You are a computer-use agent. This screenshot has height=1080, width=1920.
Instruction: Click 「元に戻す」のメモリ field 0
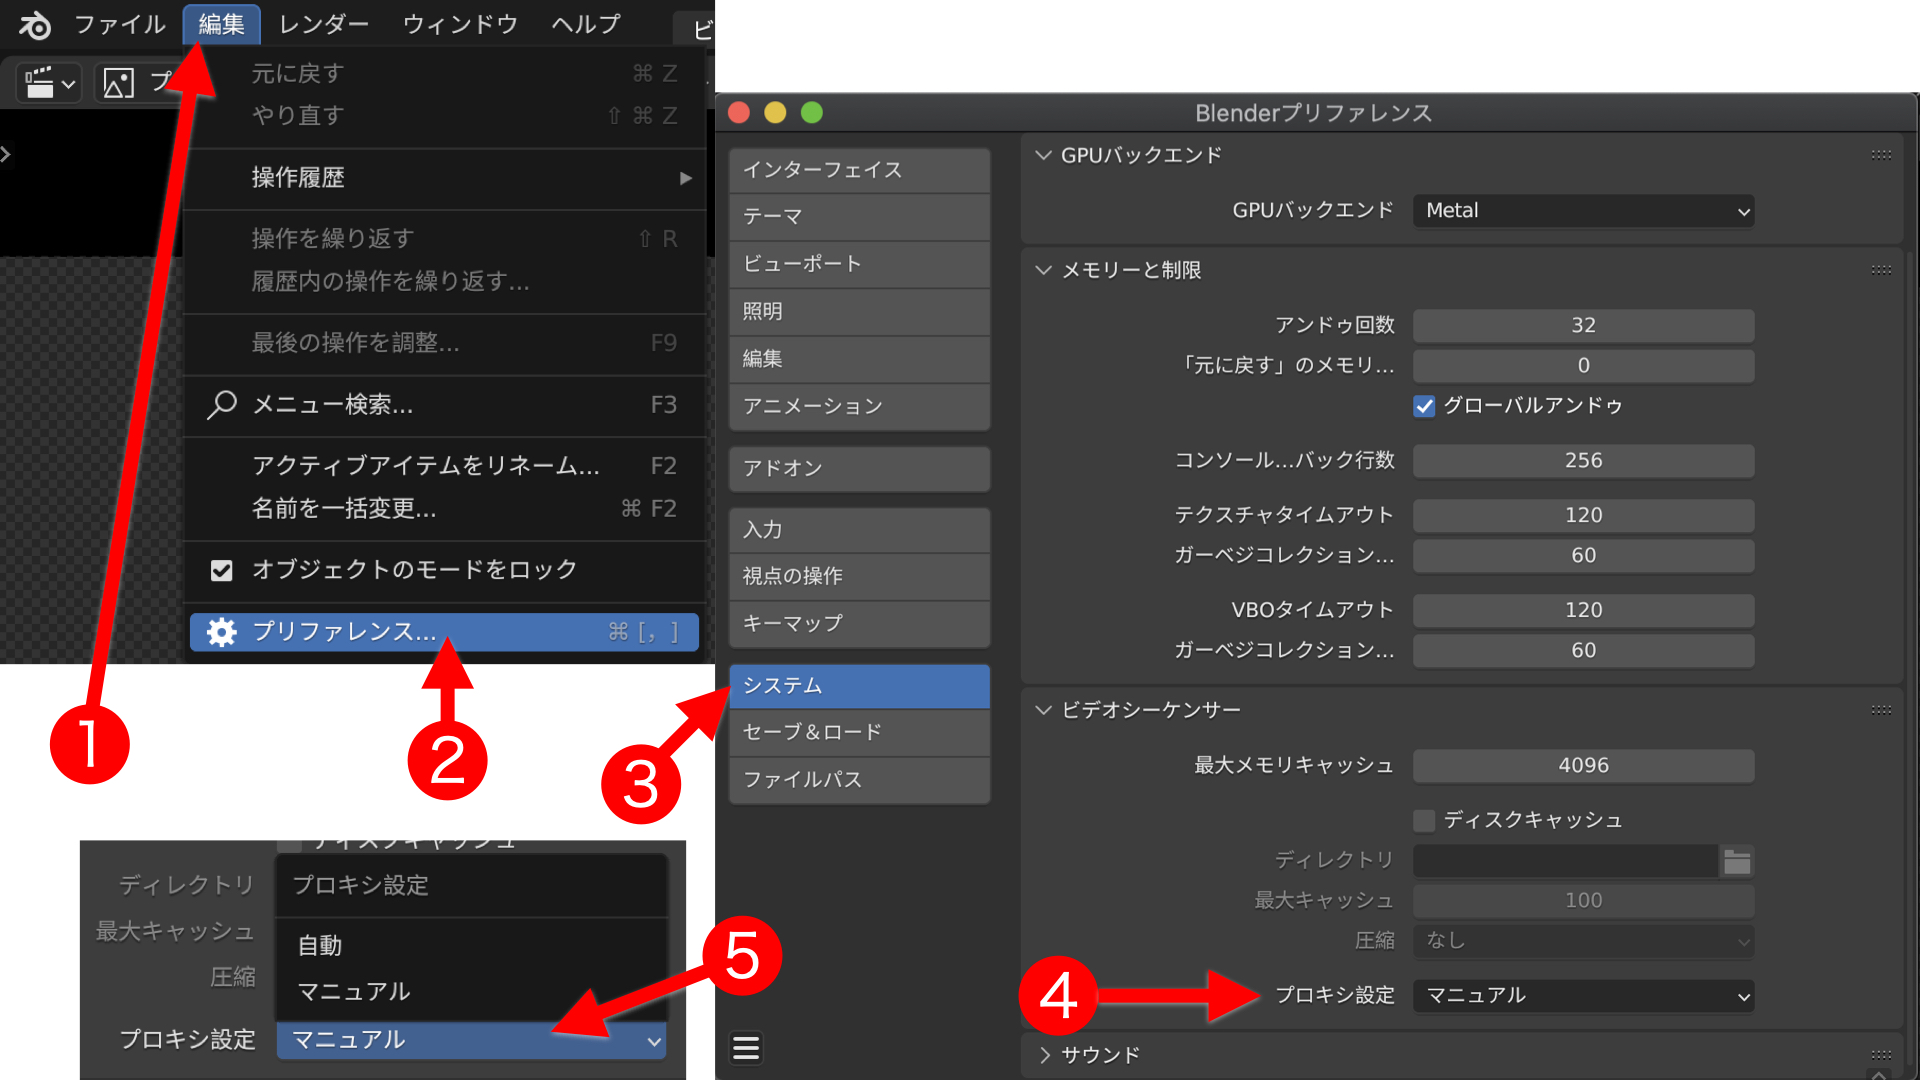point(1583,366)
